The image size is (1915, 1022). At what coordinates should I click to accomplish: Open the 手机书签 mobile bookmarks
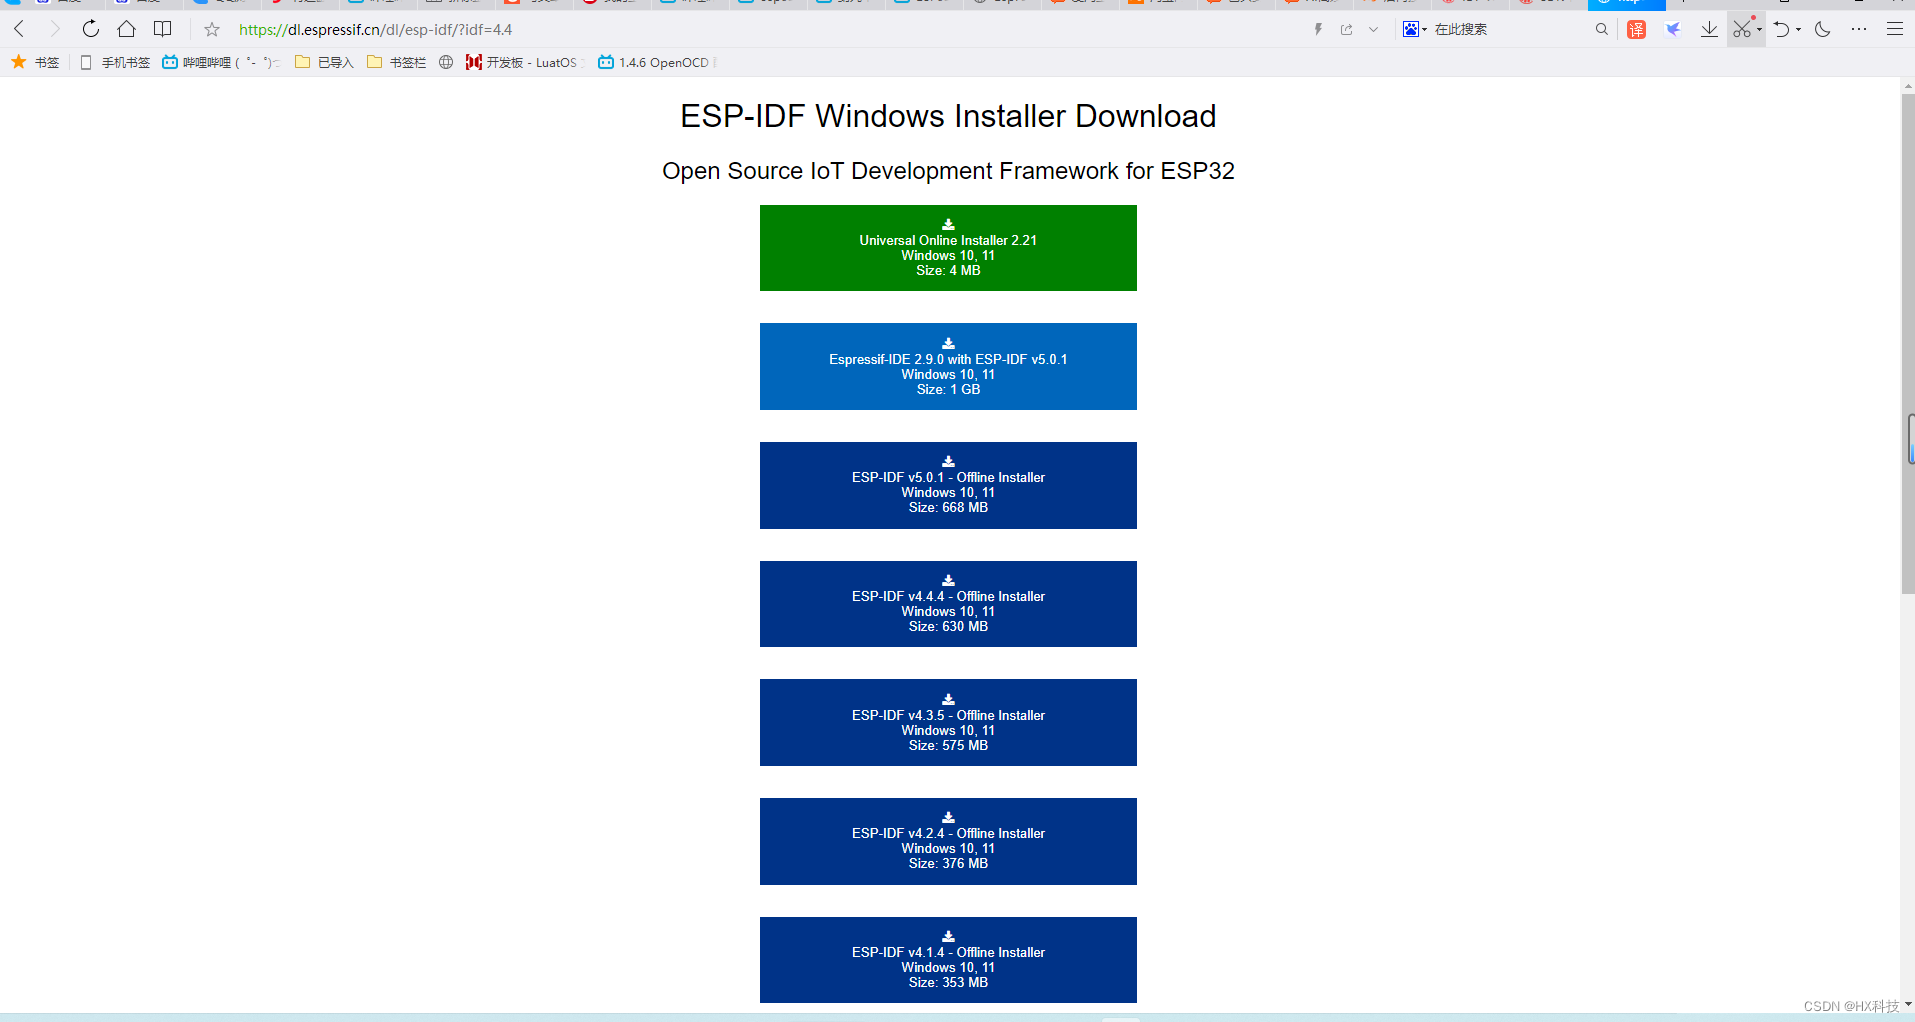tap(115, 62)
